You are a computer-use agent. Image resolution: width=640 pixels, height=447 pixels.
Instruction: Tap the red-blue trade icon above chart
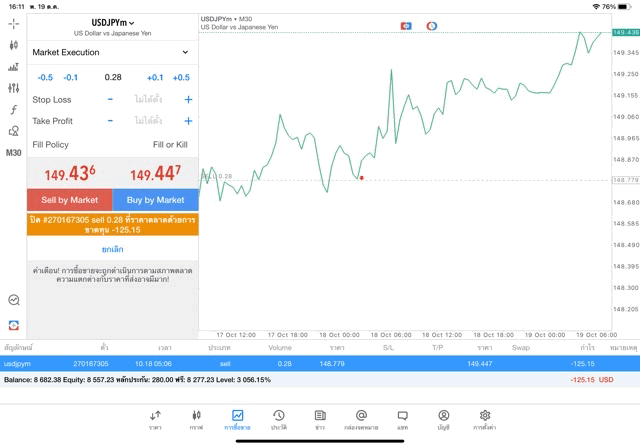click(406, 26)
